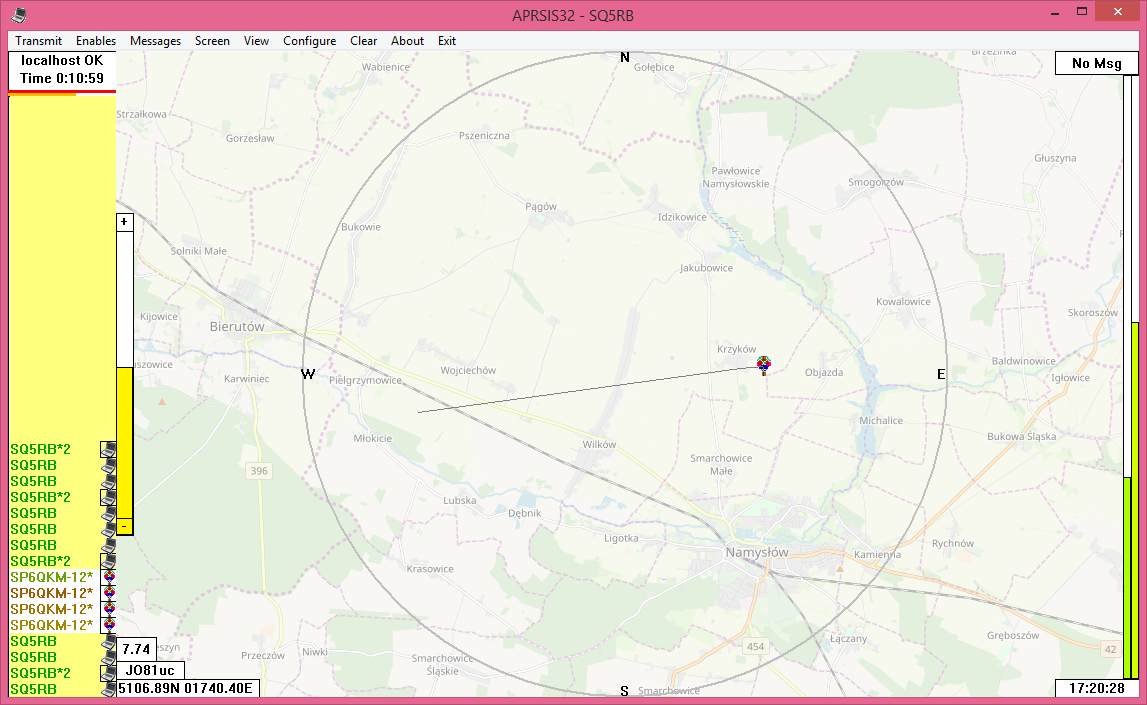Click the Gręboszów label on the map

[x=1013, y=636]
